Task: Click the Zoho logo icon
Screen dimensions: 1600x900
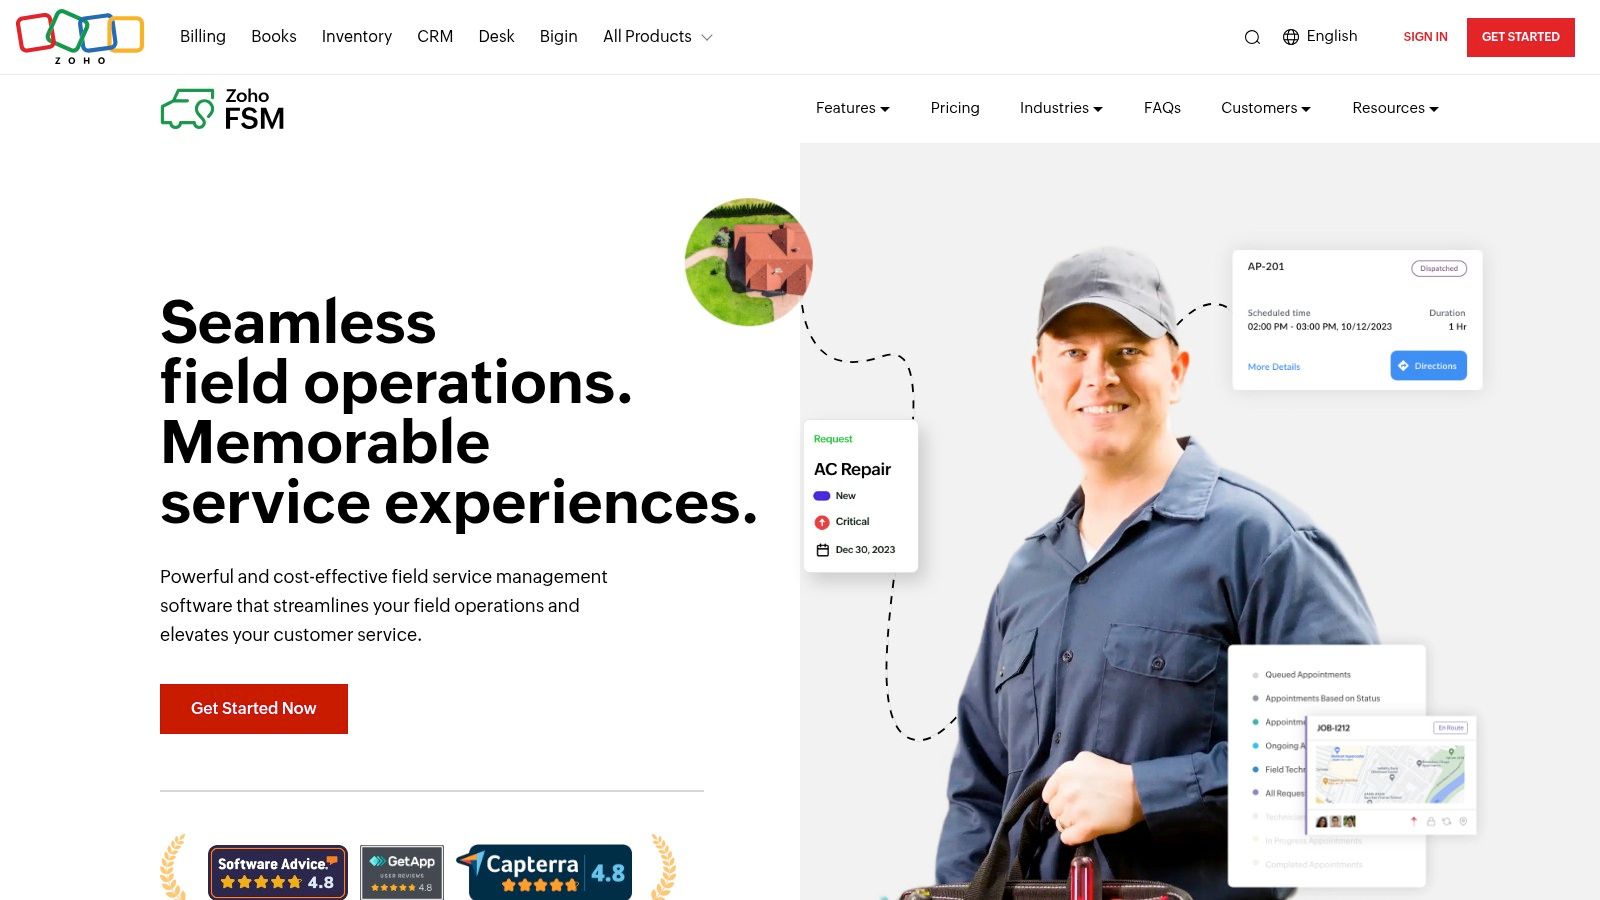Action: pyautogui.click(x=80, y=37)
